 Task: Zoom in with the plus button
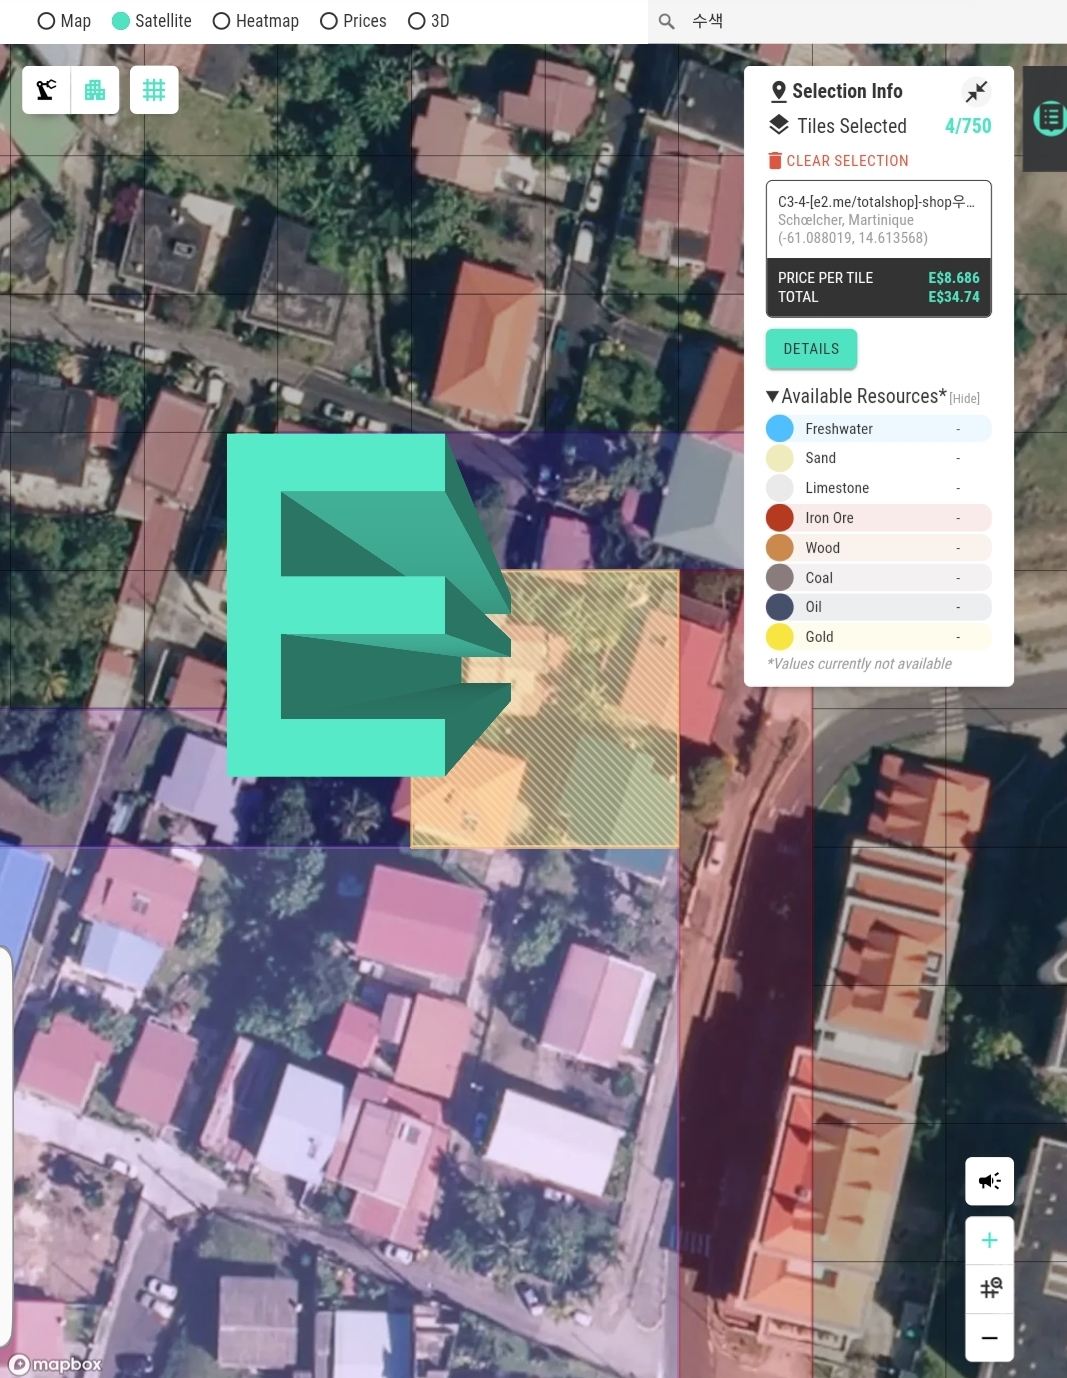[x=990, y=1241]
